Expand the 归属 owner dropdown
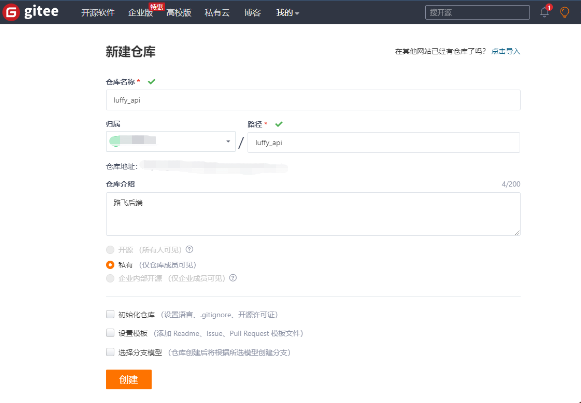 pos(171,141)
